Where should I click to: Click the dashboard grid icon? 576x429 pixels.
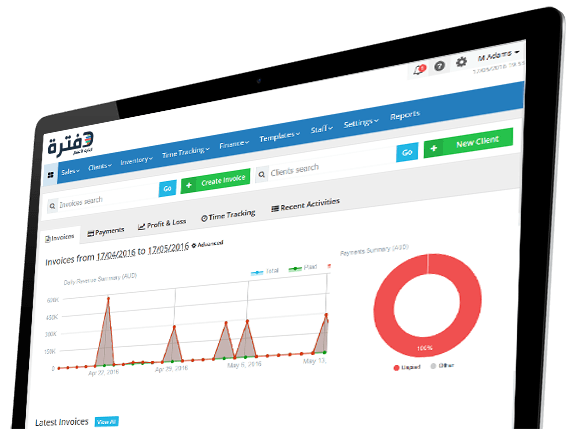coord(51,175)
